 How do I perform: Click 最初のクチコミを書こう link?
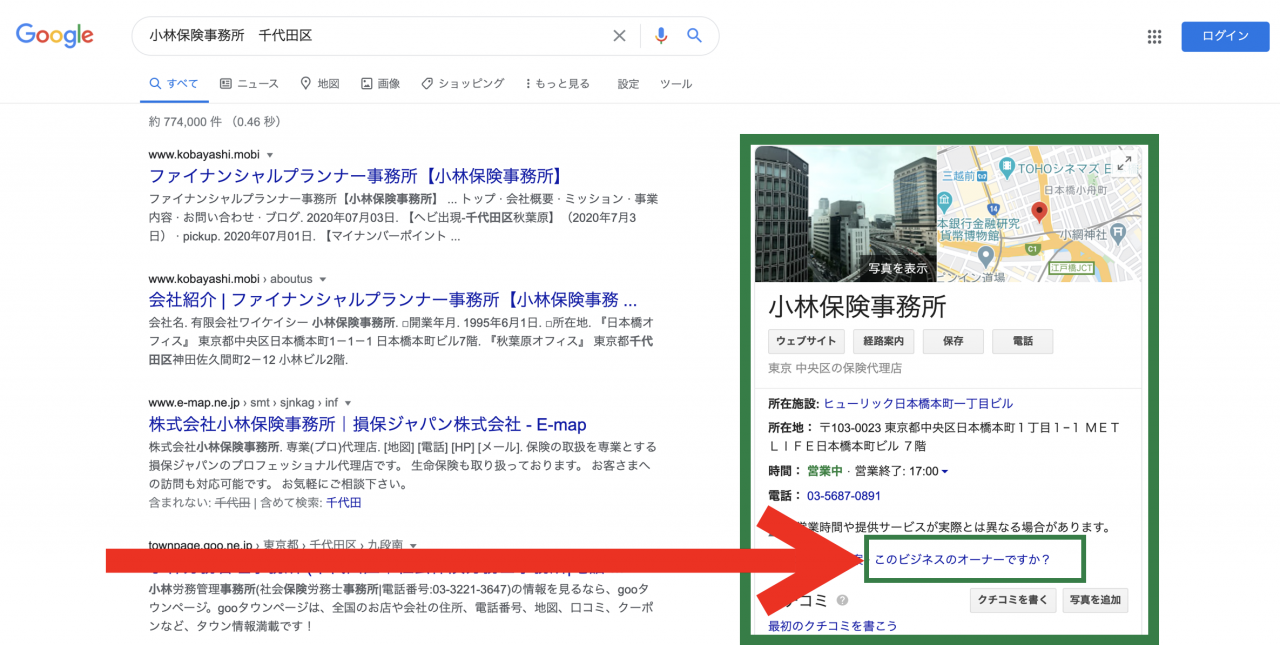point(833,626)
